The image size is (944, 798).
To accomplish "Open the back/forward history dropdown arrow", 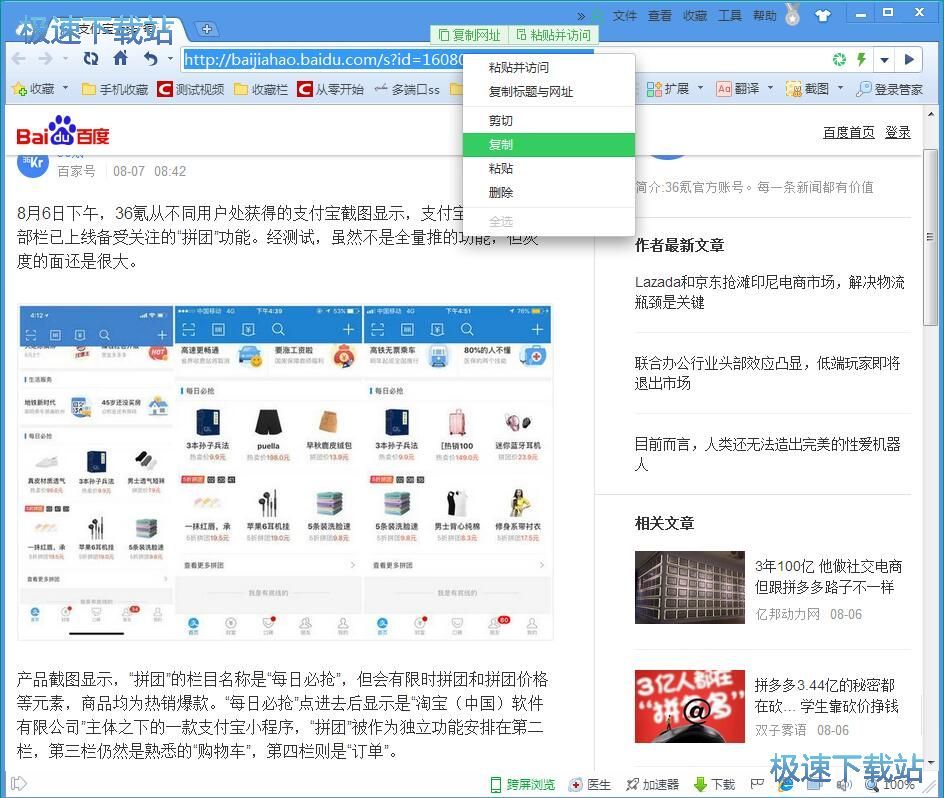I will pos(65,59).
